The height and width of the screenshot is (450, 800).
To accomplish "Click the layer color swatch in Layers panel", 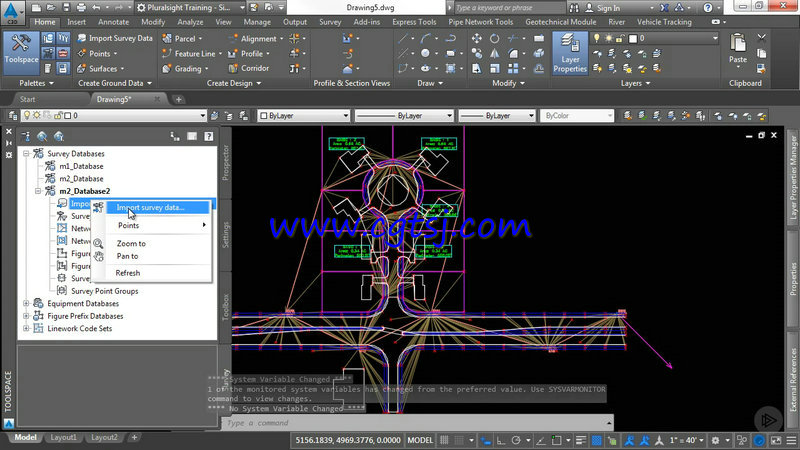I will (633, 38).
